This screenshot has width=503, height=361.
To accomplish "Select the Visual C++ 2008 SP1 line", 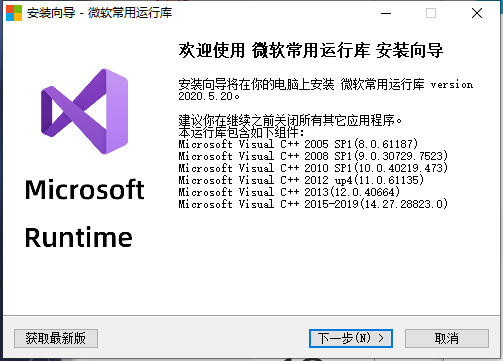I will click(313, 156).
